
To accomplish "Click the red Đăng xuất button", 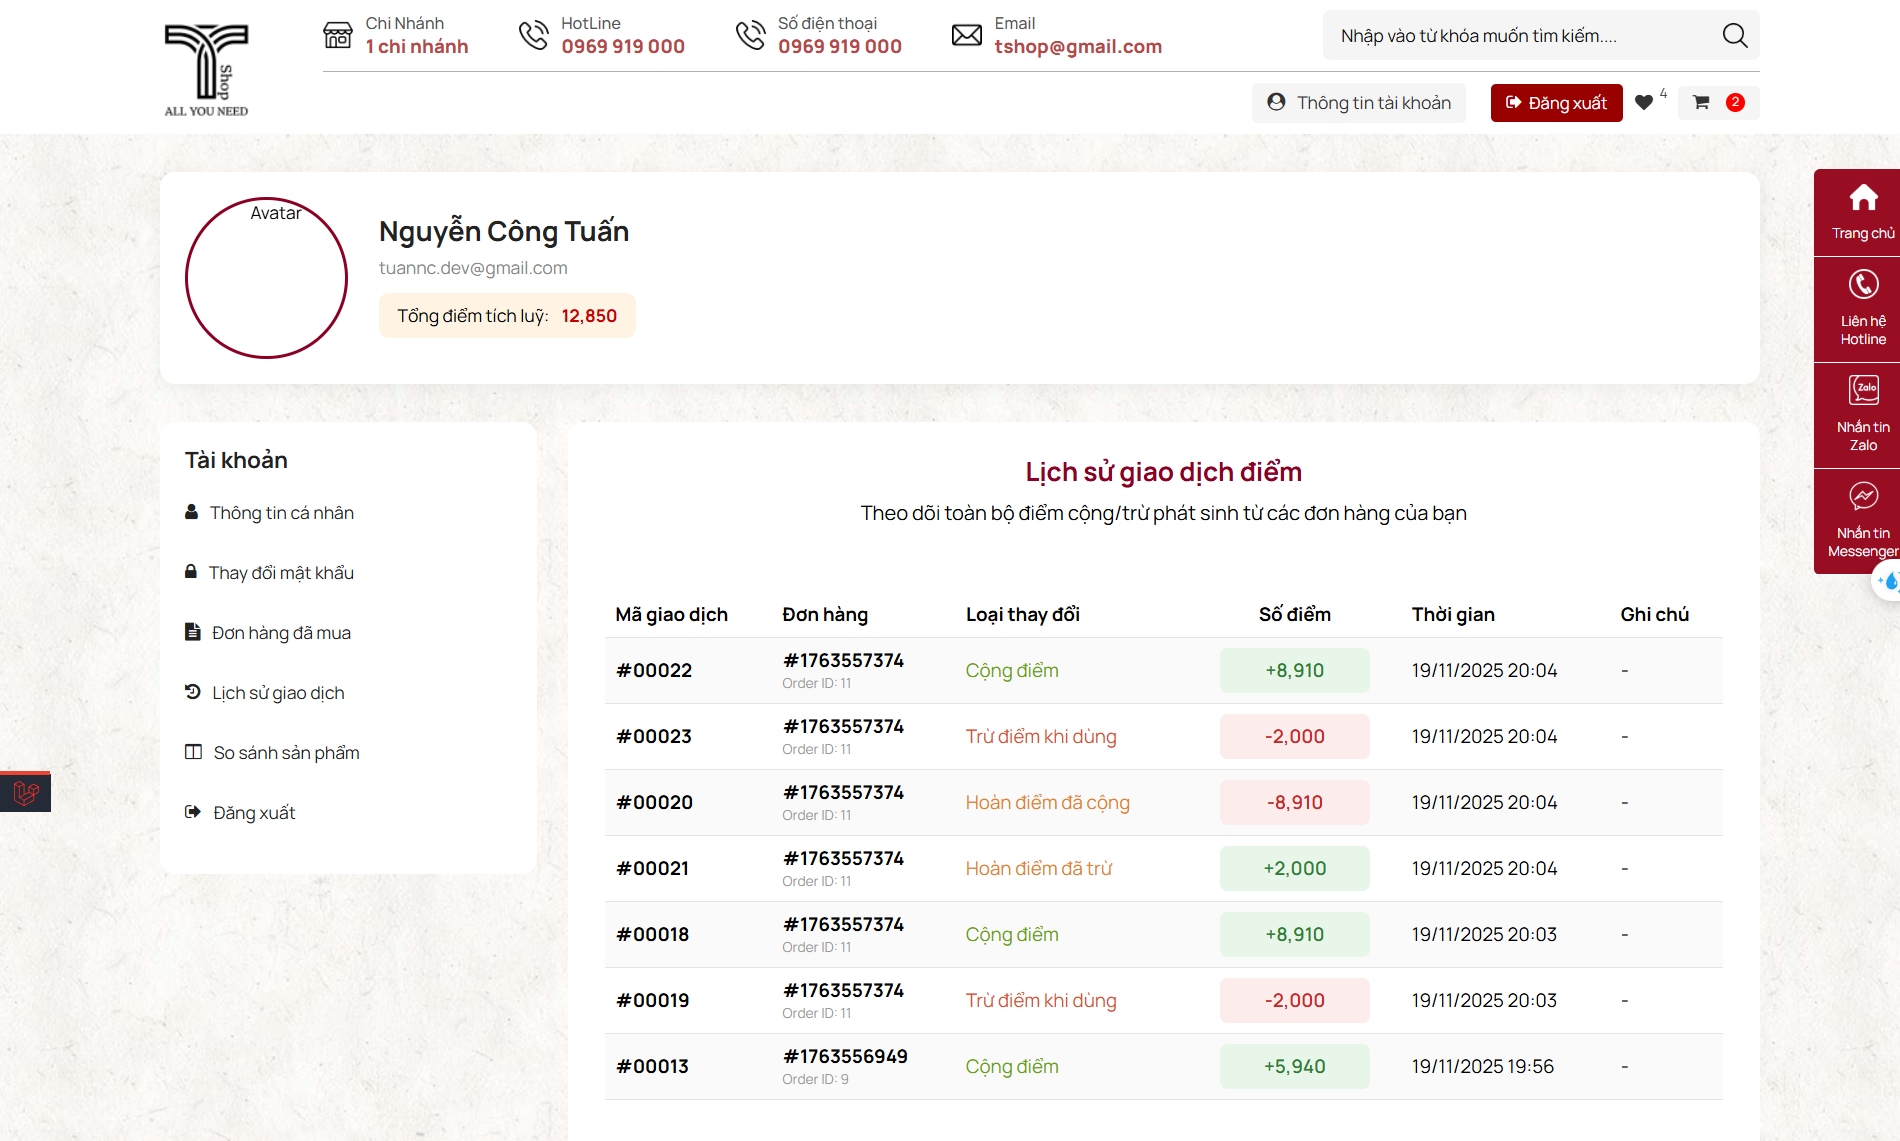I will 1556,103.
